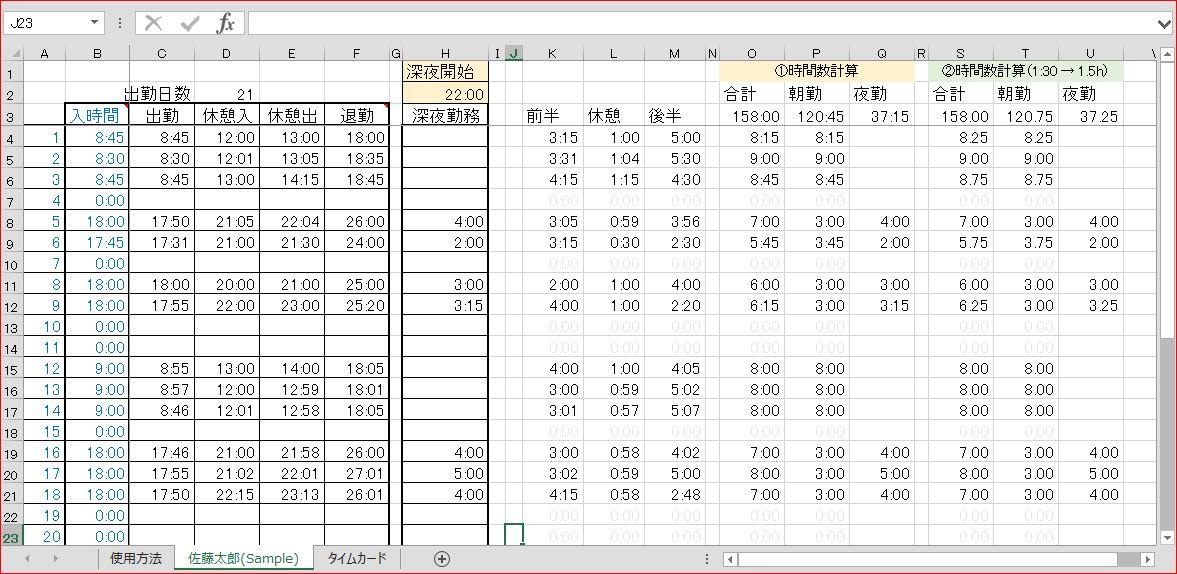The width and height of the screenshot is (1177, 574).
Task: Select row 23 header
Action: [11, 536]
